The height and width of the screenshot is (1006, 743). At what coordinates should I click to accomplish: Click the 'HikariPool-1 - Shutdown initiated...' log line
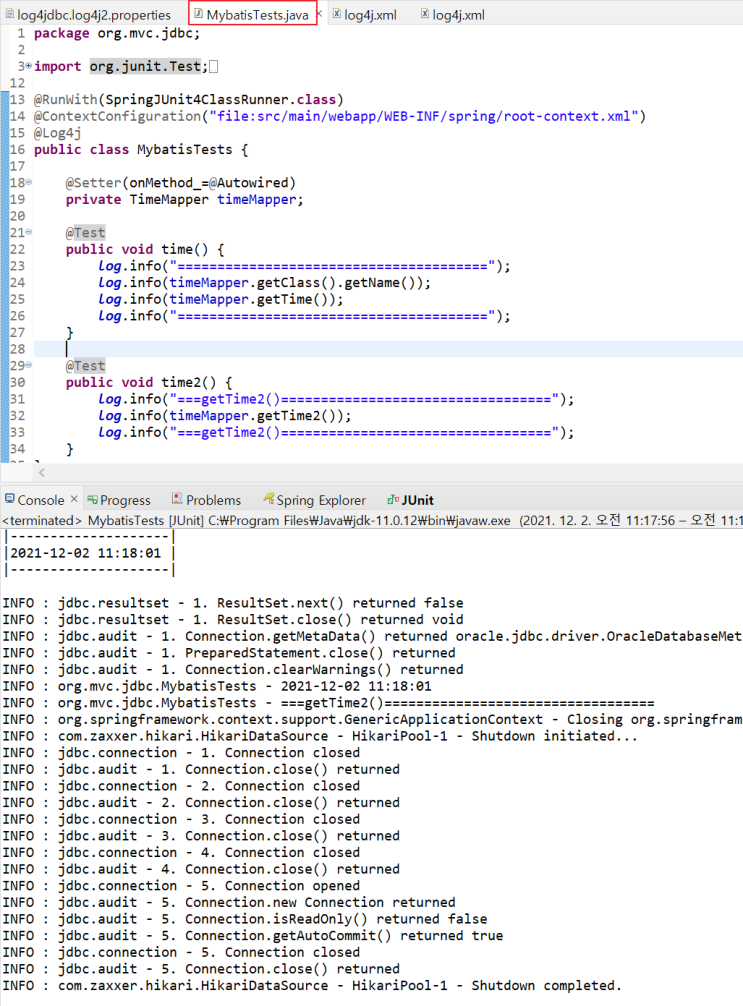click(x=320, y=737)
